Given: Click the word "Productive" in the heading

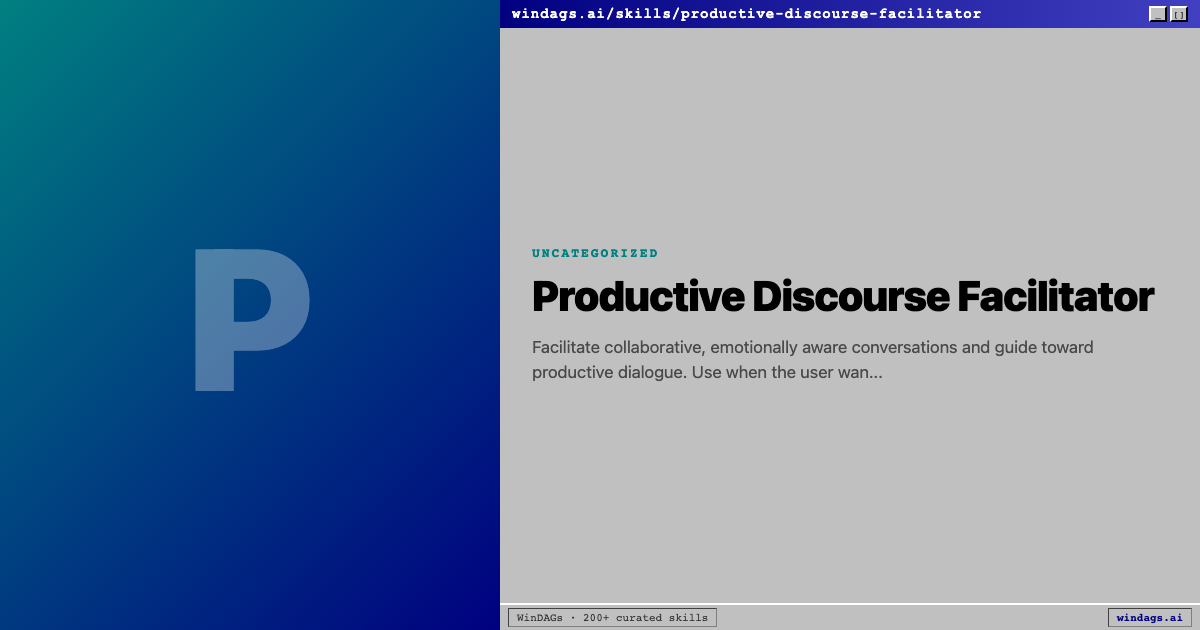Looking at the screenshot, I should (x=638, y=297).
